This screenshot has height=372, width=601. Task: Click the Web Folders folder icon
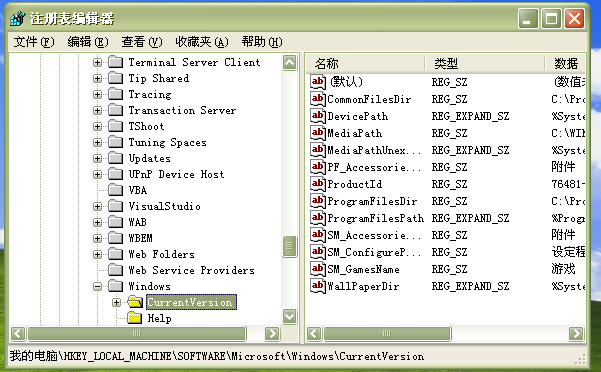[x=115, y=254]
